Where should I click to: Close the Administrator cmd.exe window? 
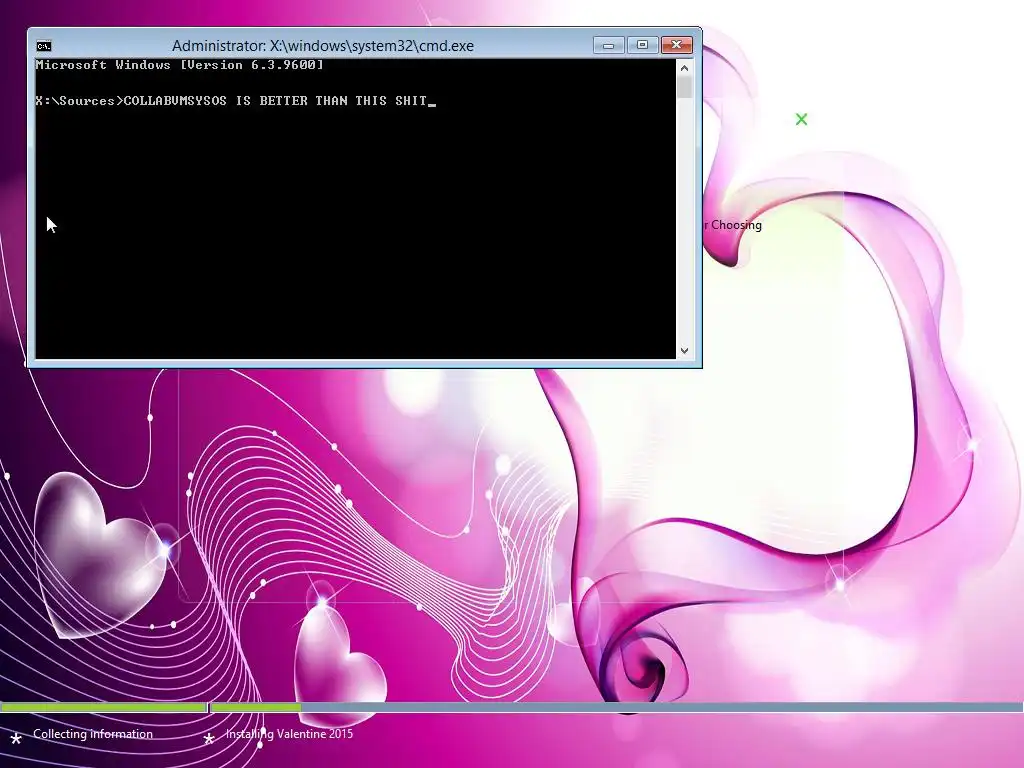677,45
